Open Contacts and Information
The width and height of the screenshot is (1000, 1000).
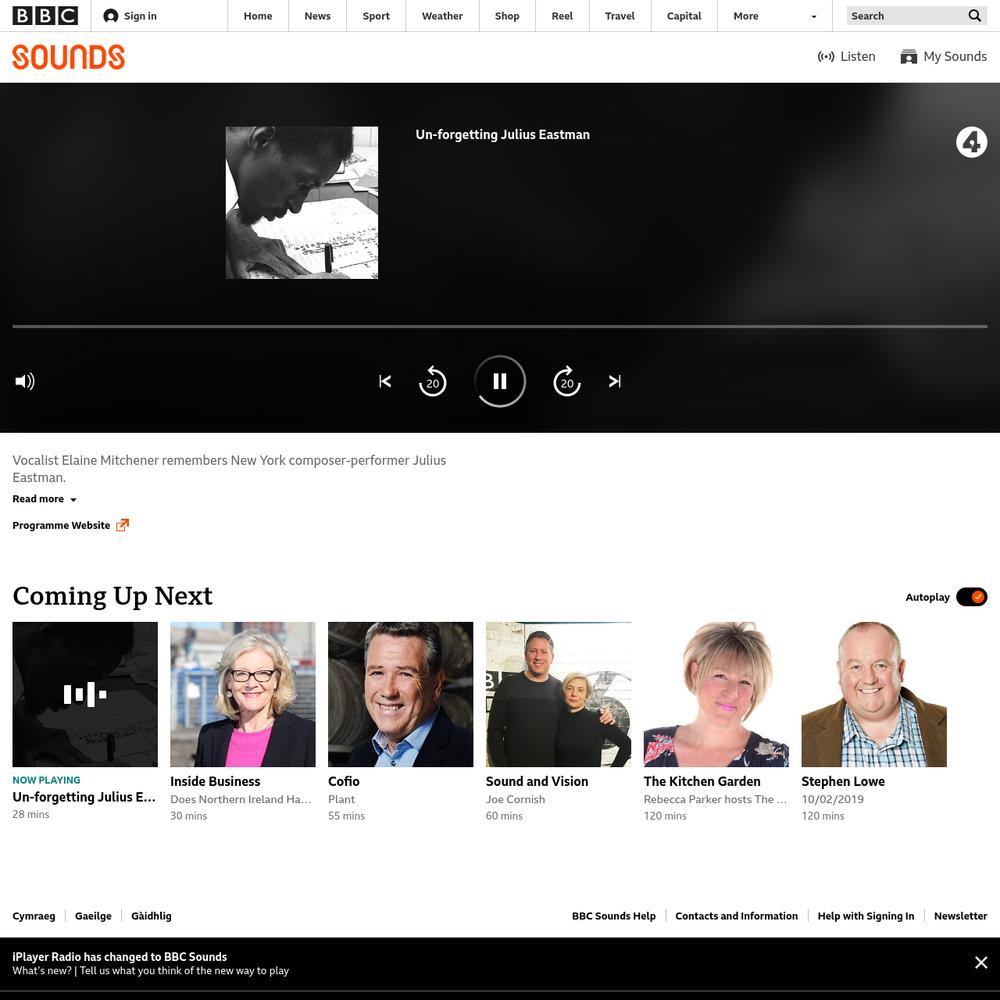coord(737,916)
